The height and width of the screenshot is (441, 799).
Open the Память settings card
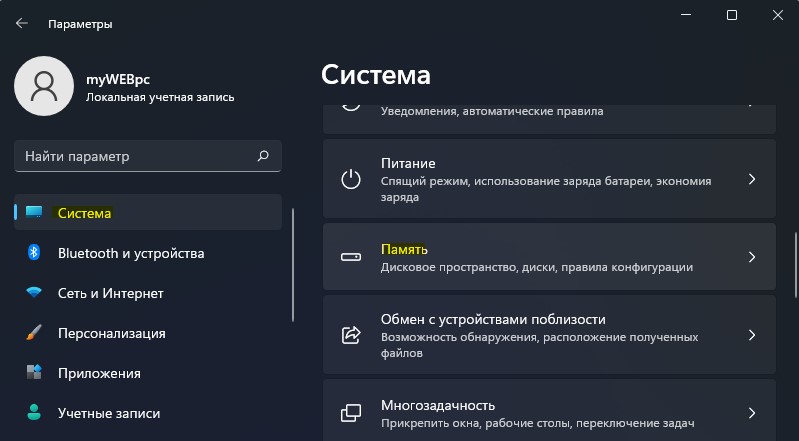point(549,256)
